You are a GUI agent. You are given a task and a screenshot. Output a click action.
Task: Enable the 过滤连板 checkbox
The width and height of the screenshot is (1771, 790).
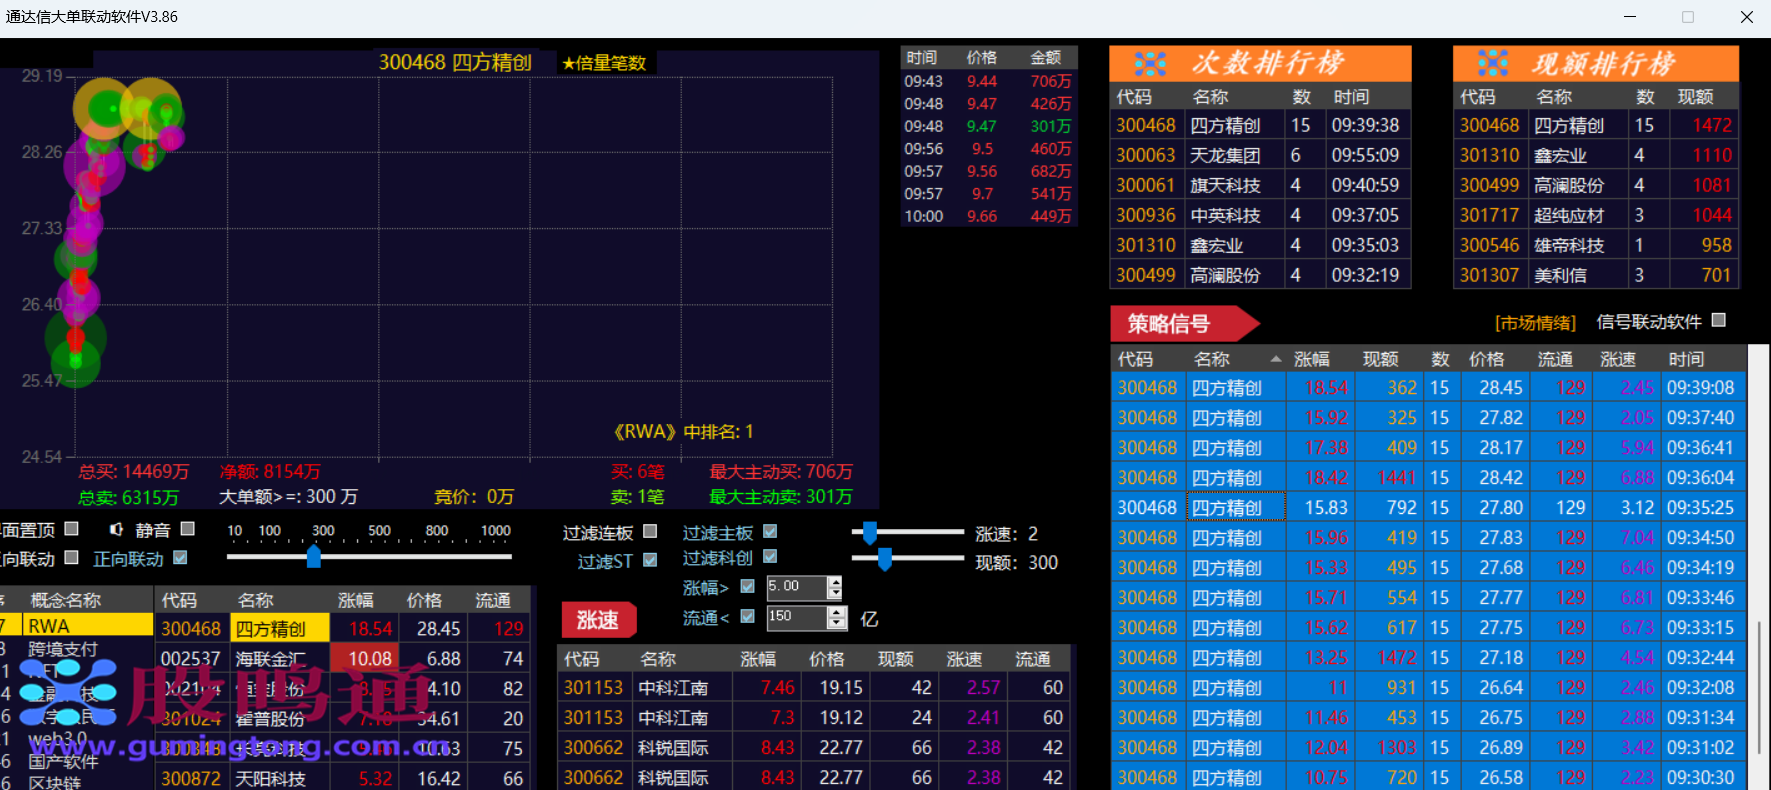650,531
